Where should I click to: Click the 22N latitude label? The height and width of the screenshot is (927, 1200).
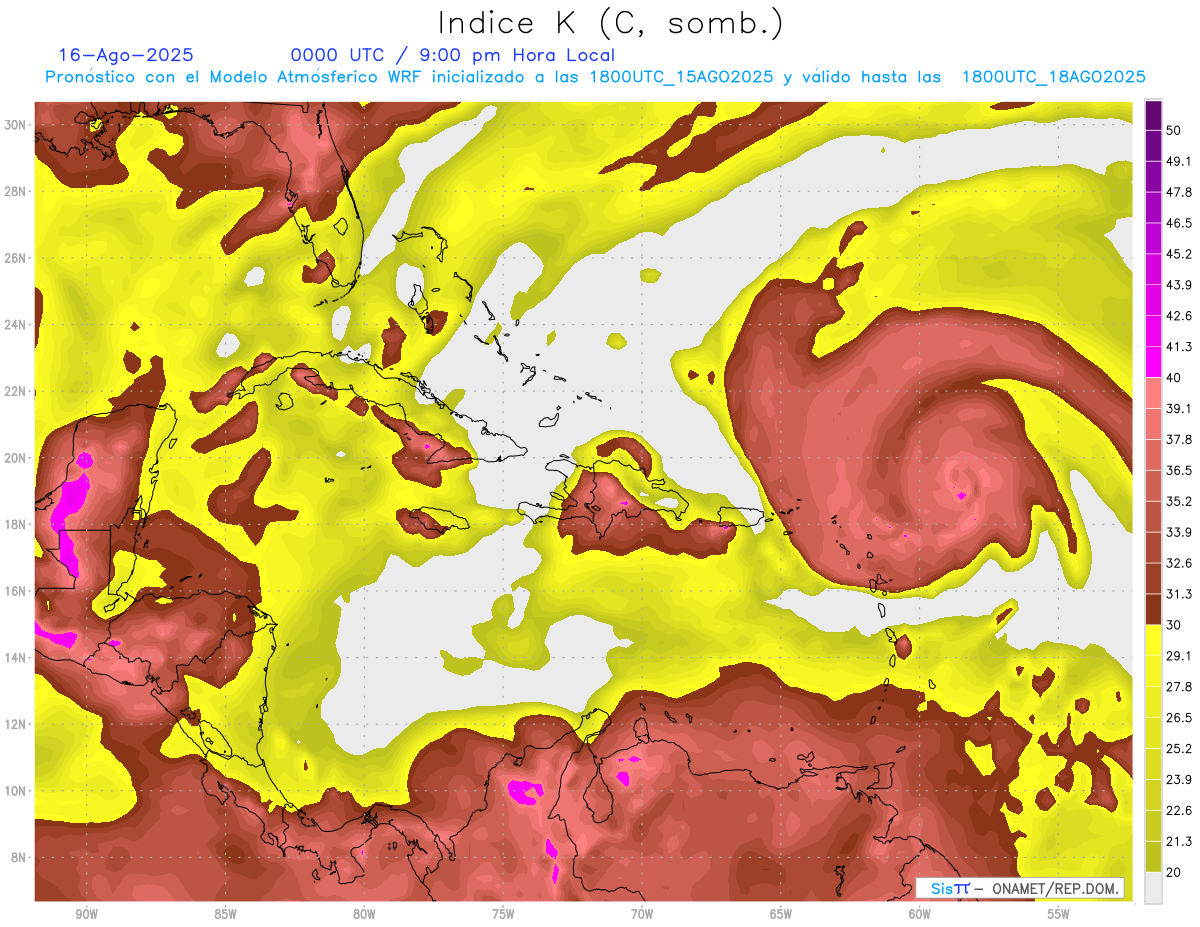(16, 391)
